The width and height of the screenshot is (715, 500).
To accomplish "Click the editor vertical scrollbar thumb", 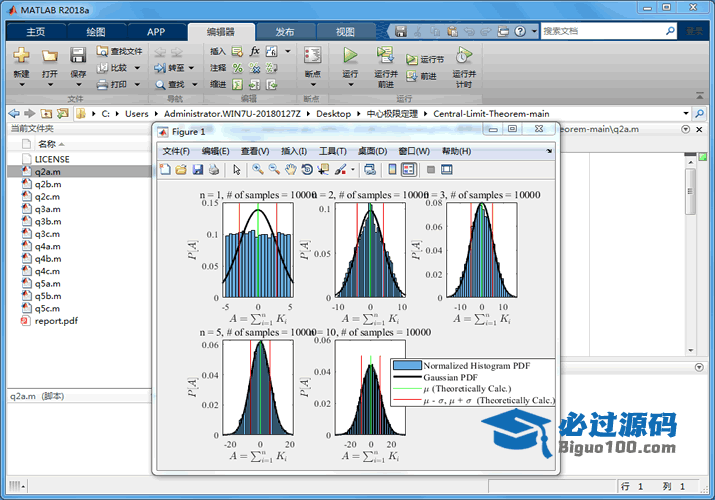I will tap(690, 191).
